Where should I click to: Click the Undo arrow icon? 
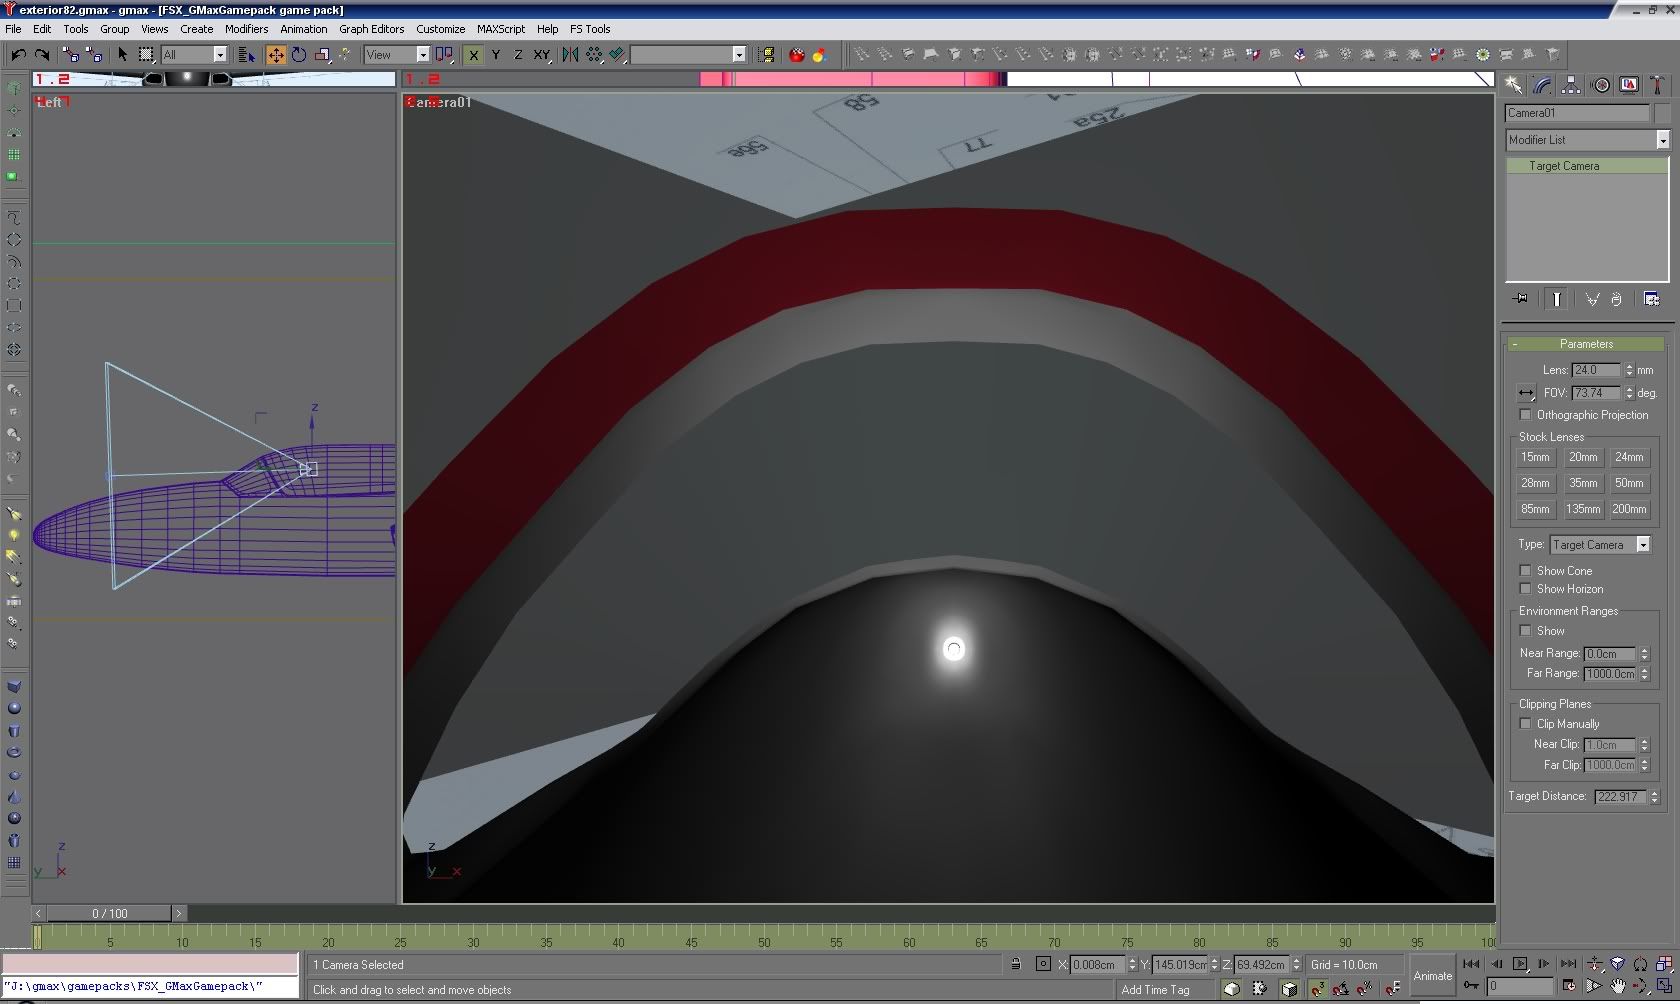point(18,55)
